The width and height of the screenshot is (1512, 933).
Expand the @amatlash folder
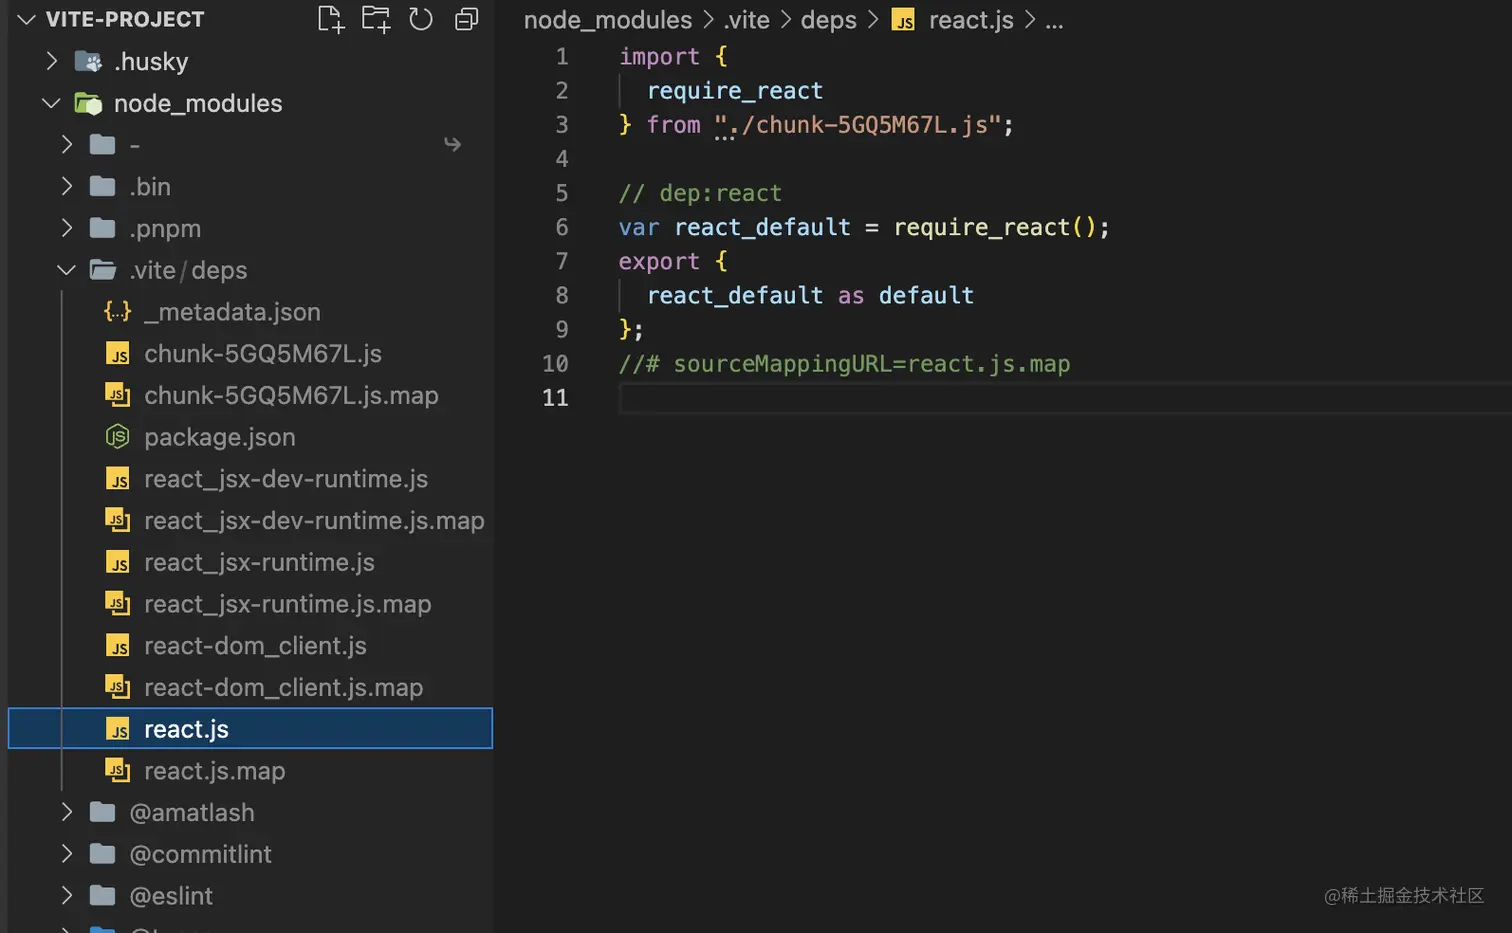click(x=66, y=812)
